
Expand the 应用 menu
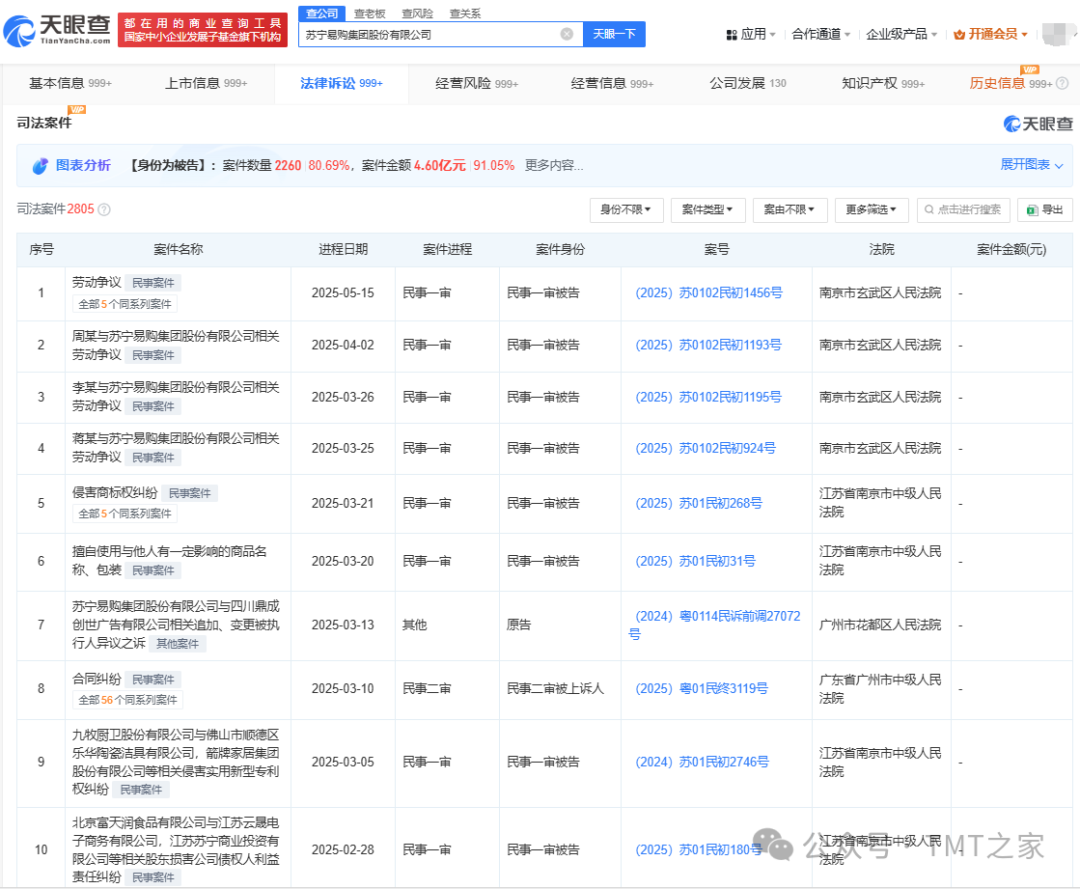(x=752, y=34)
